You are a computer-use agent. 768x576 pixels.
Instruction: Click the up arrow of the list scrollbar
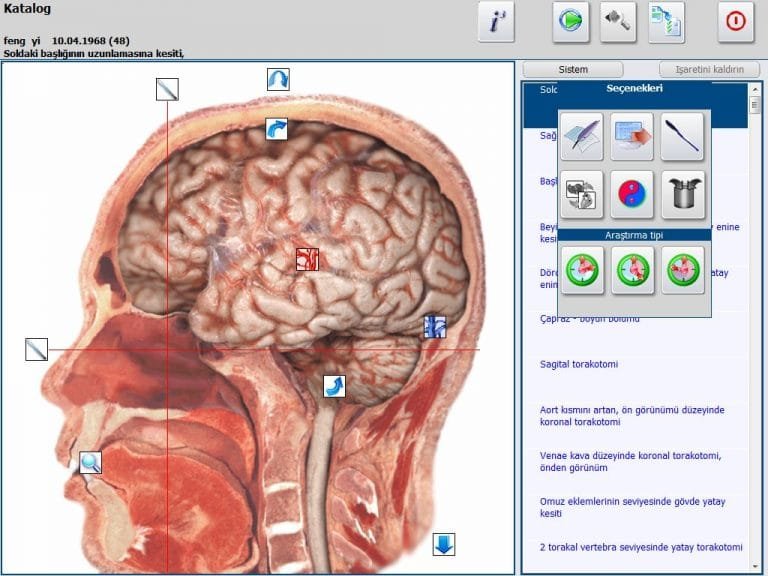point(755,89)
